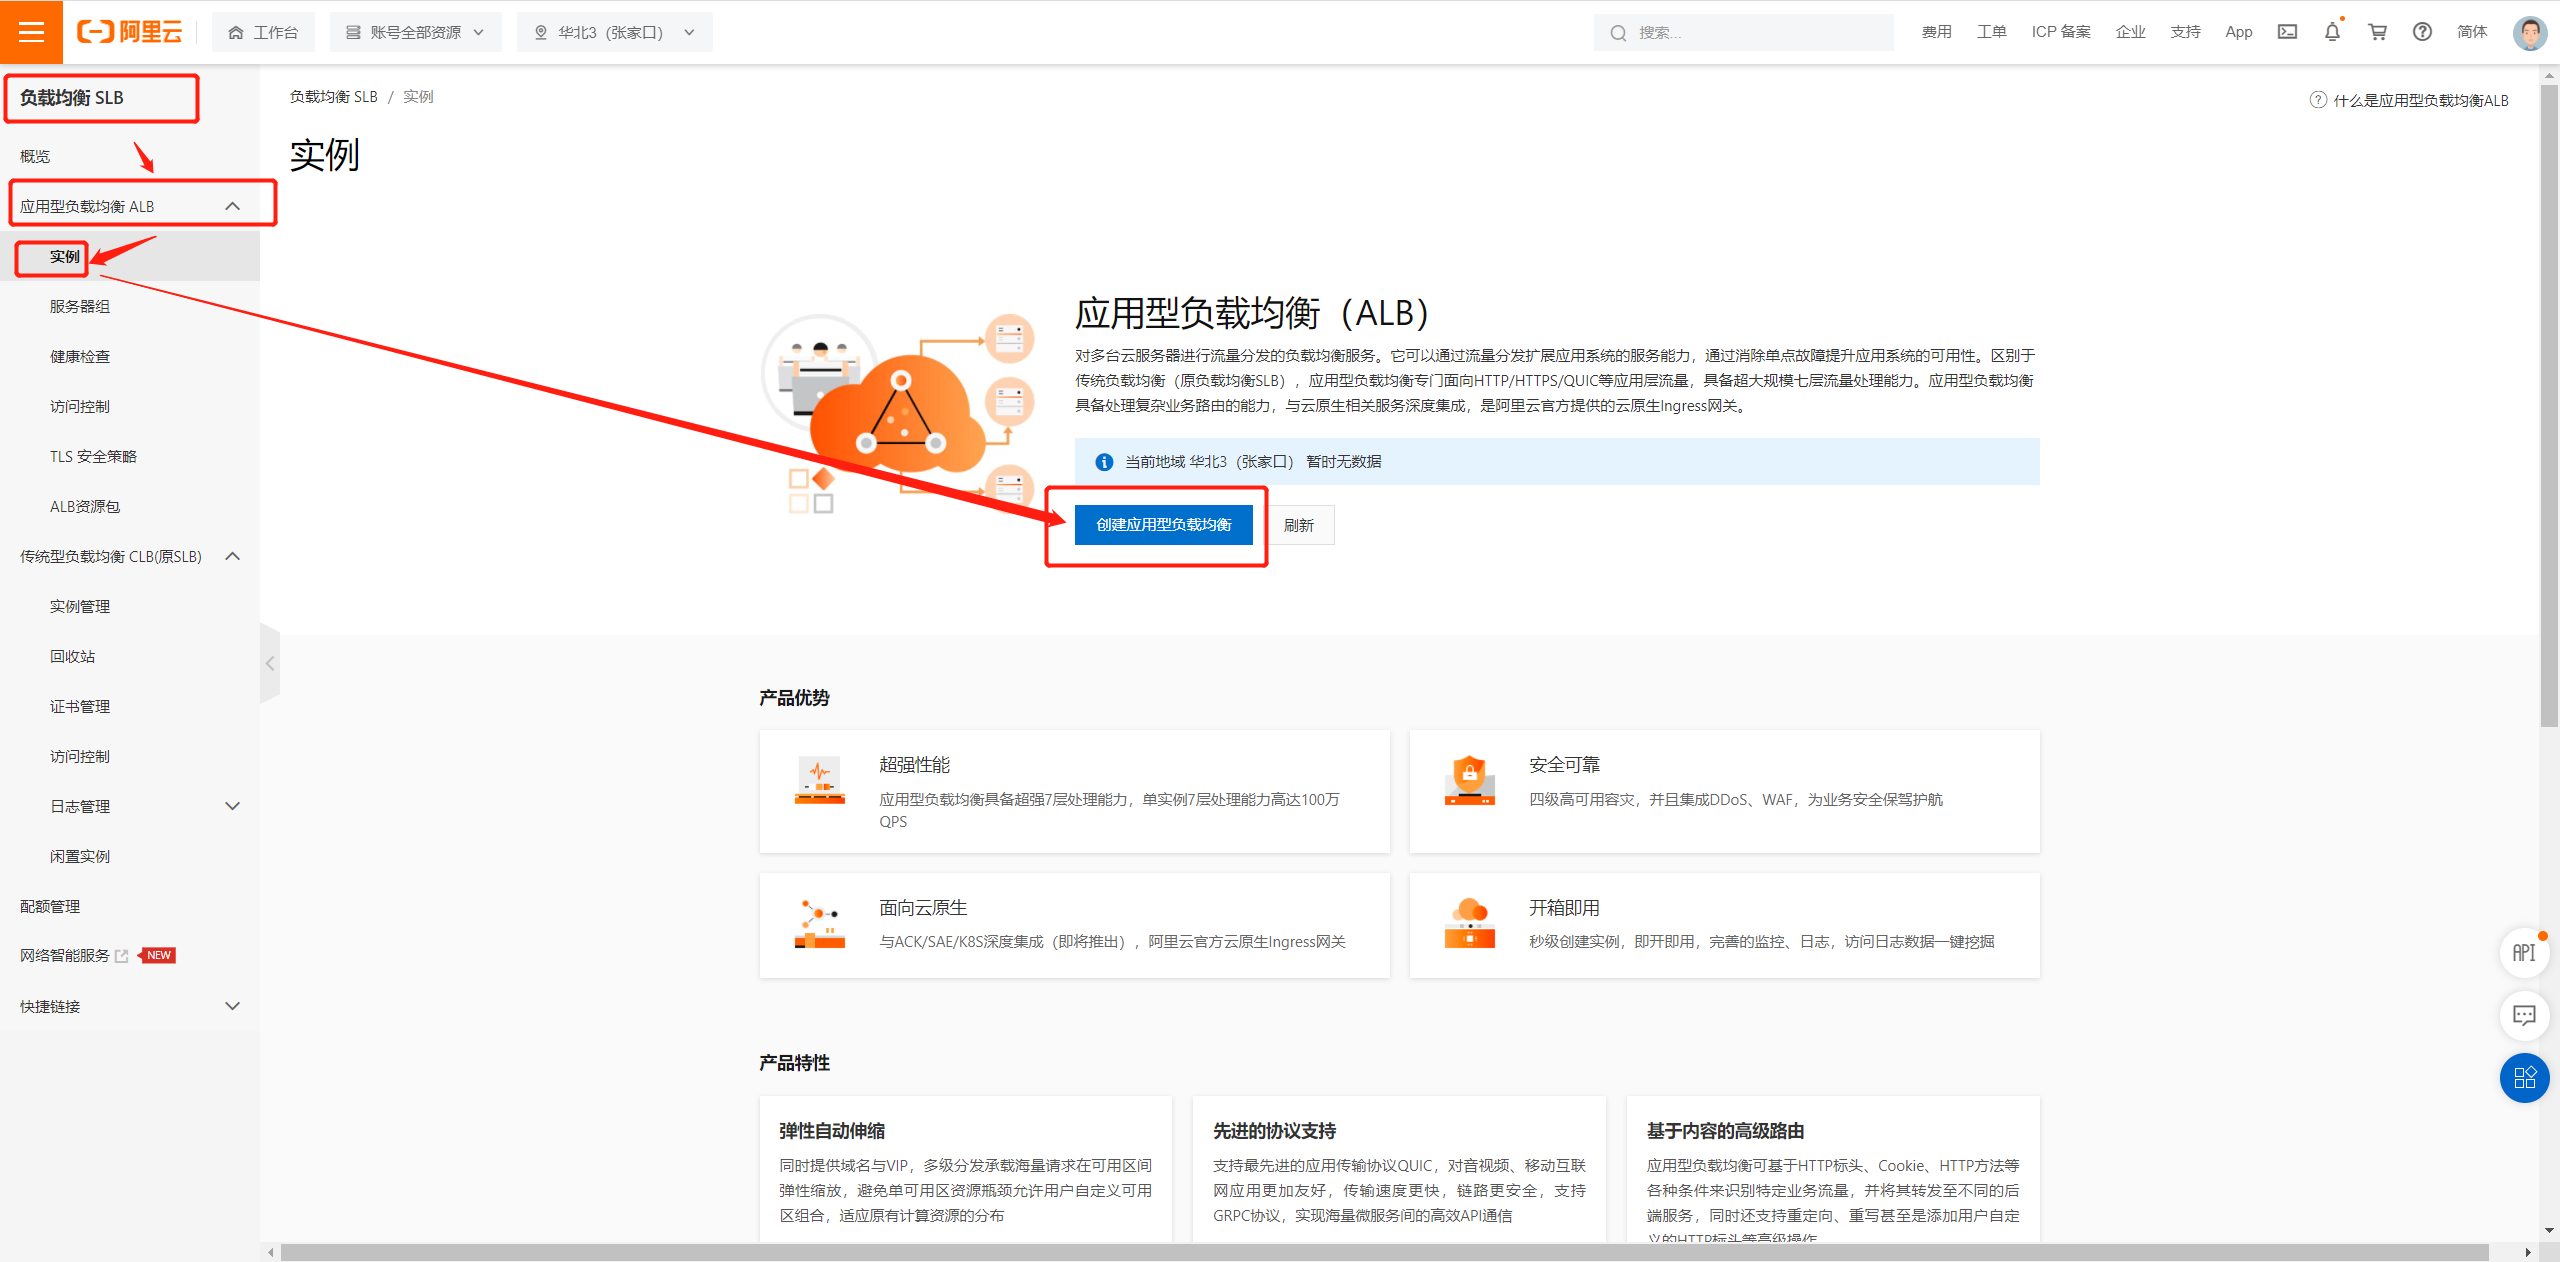Click the API floating button
Screen dimensions: 2560x1262
click(2524, 953)
